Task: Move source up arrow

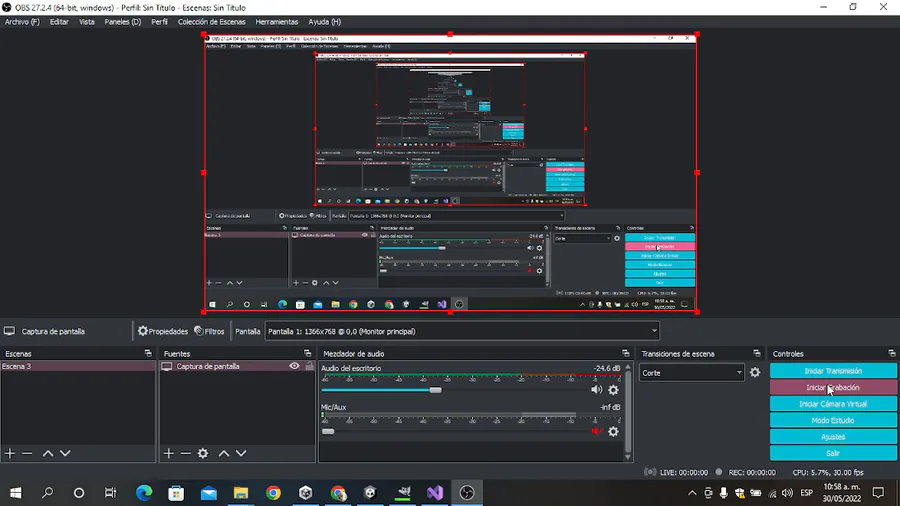Action: pyautogui.click(x=224, y=453)
